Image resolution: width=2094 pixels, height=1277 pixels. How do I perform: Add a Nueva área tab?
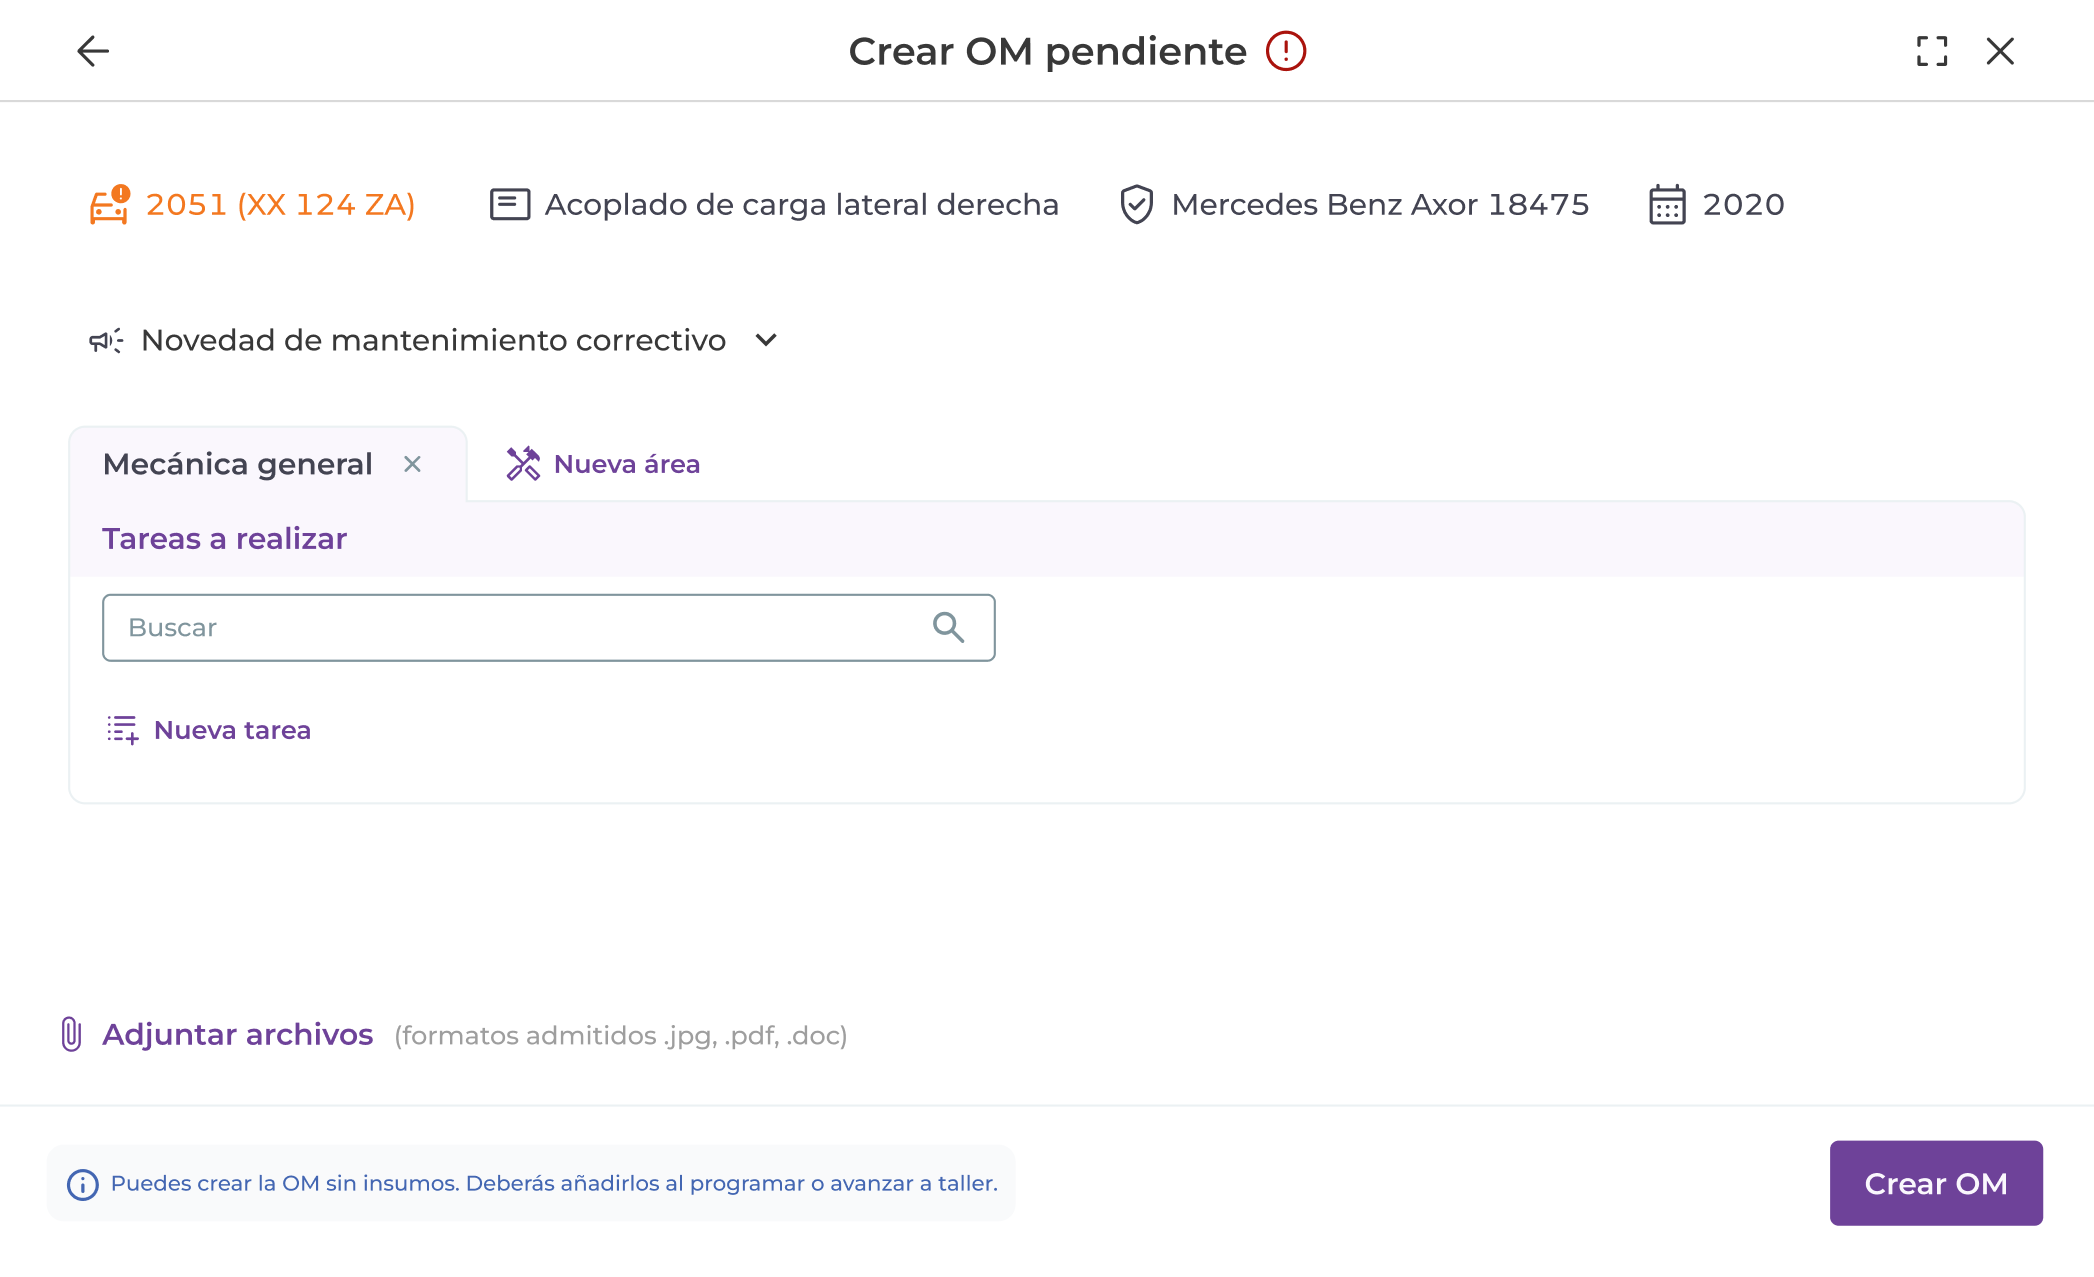[x=604, y=464]
